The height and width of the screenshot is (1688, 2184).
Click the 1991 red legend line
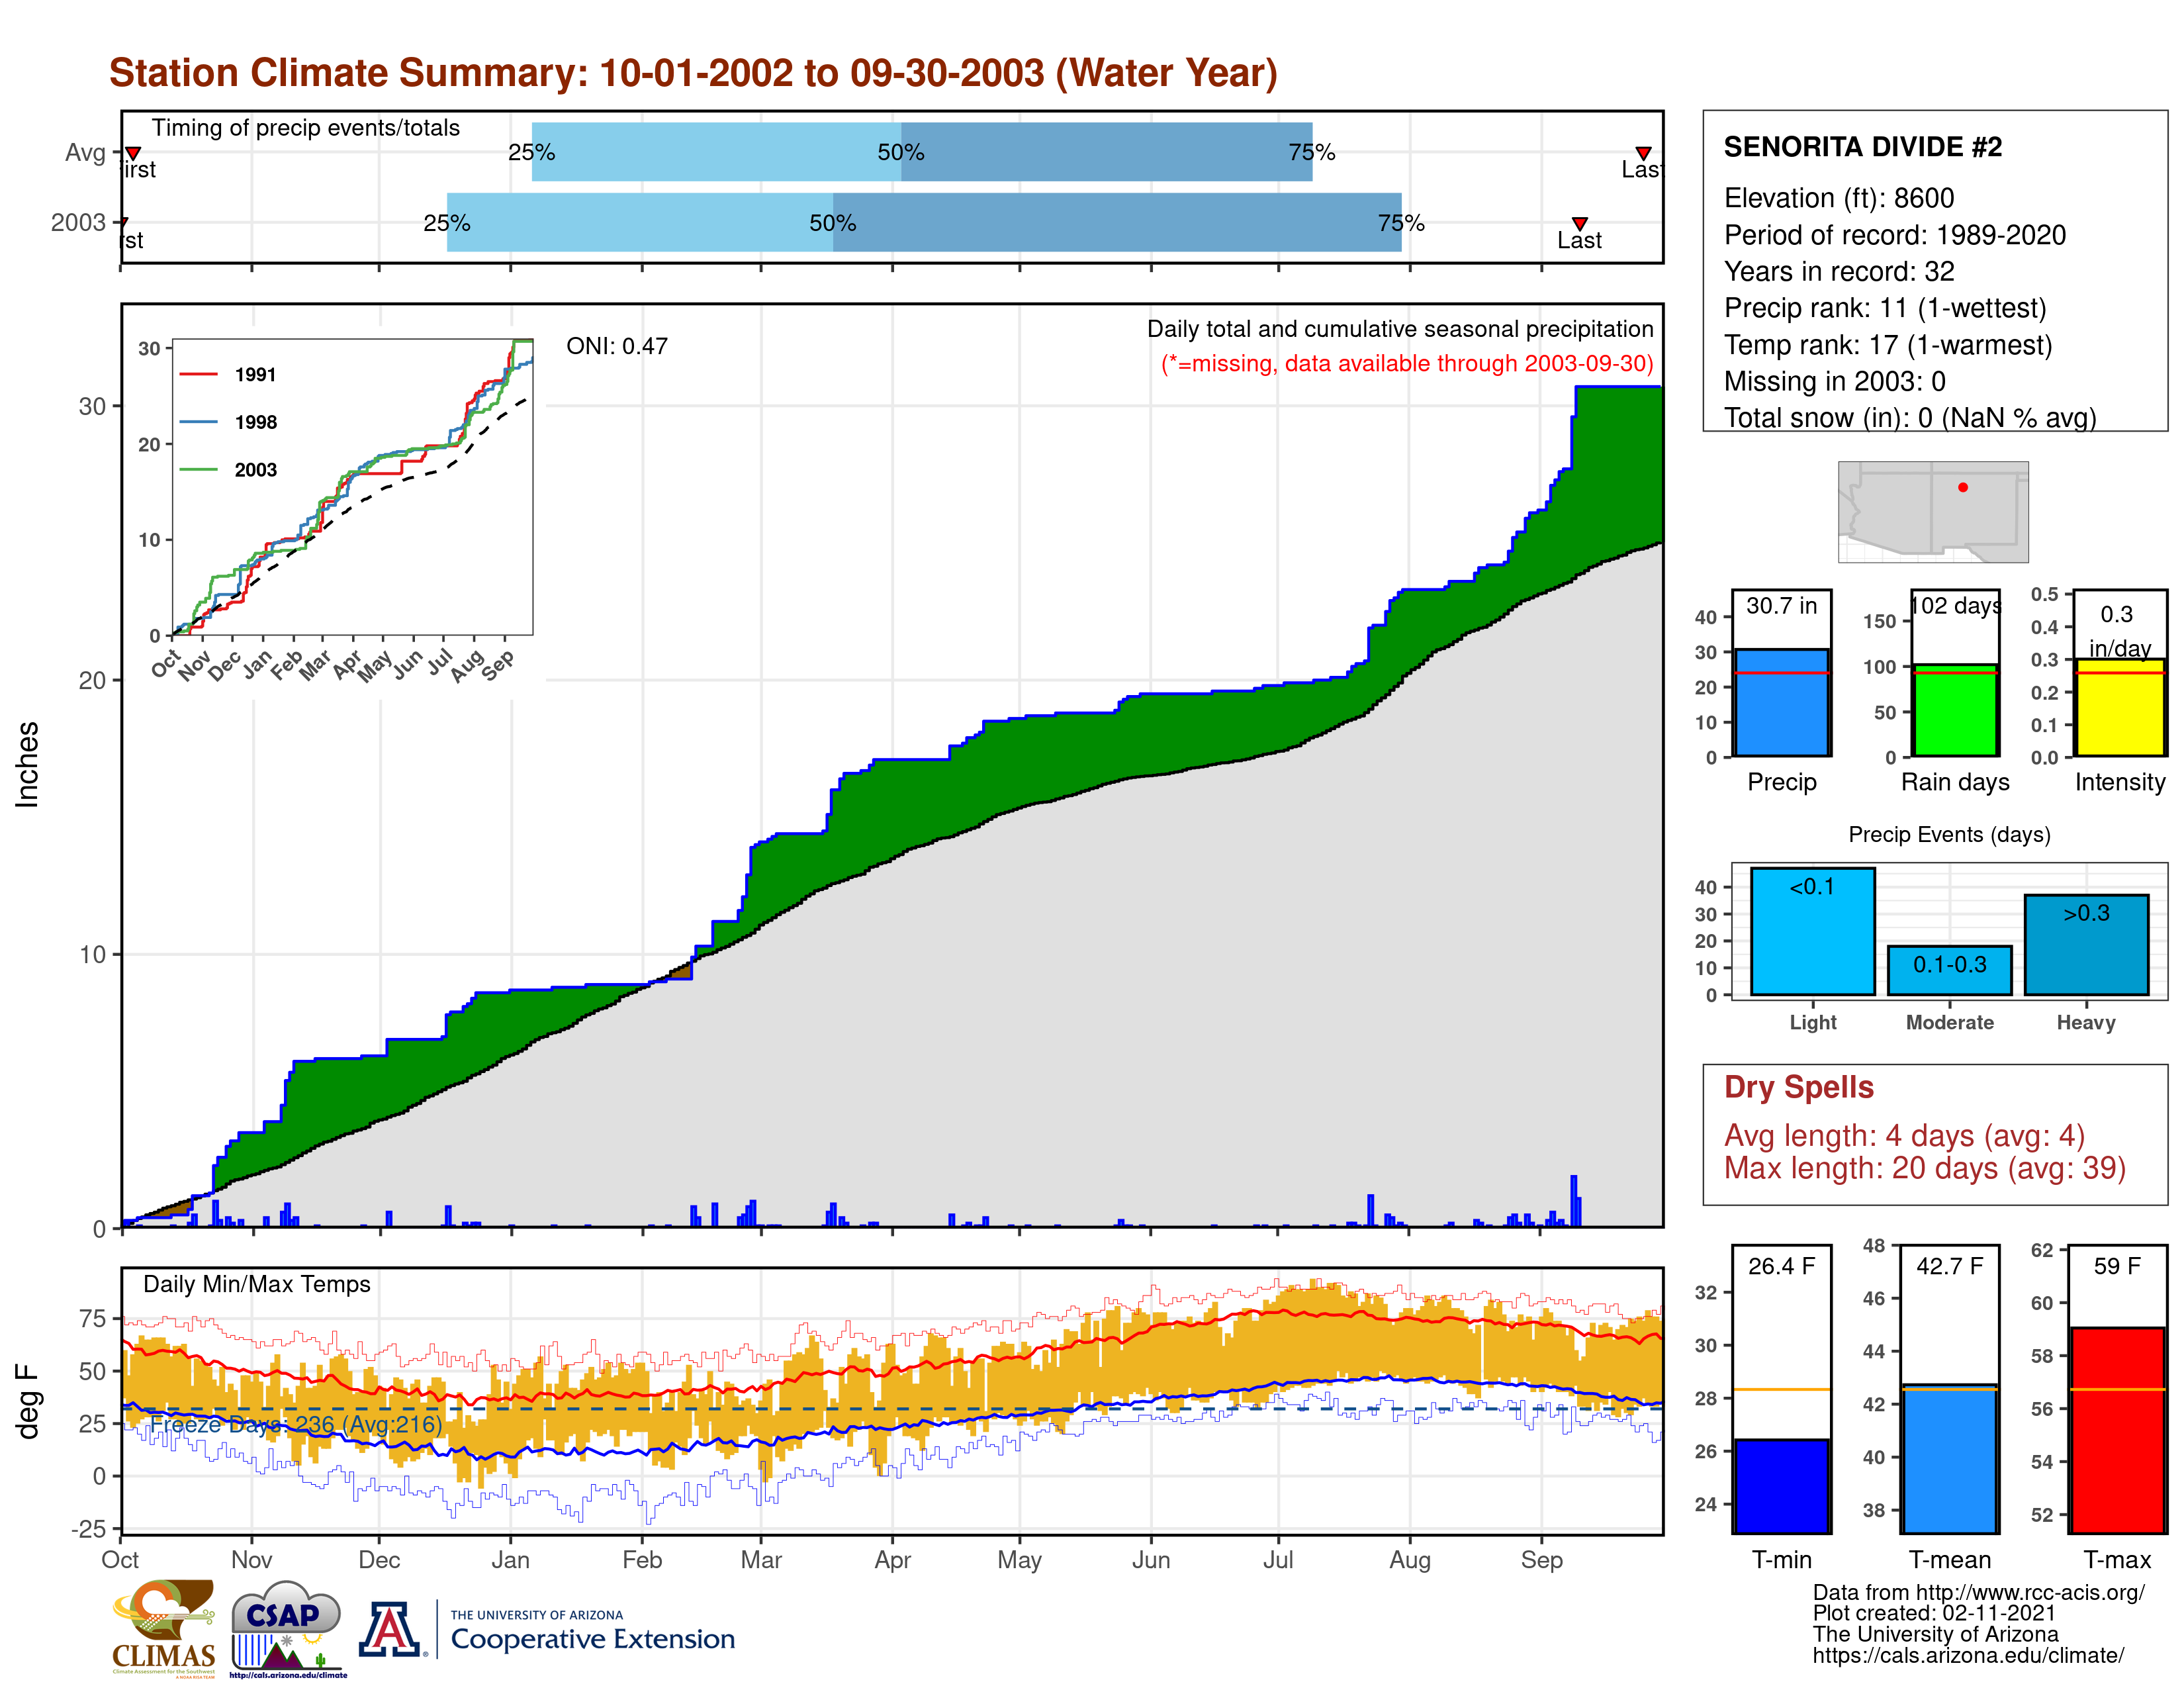click(198, 374)
